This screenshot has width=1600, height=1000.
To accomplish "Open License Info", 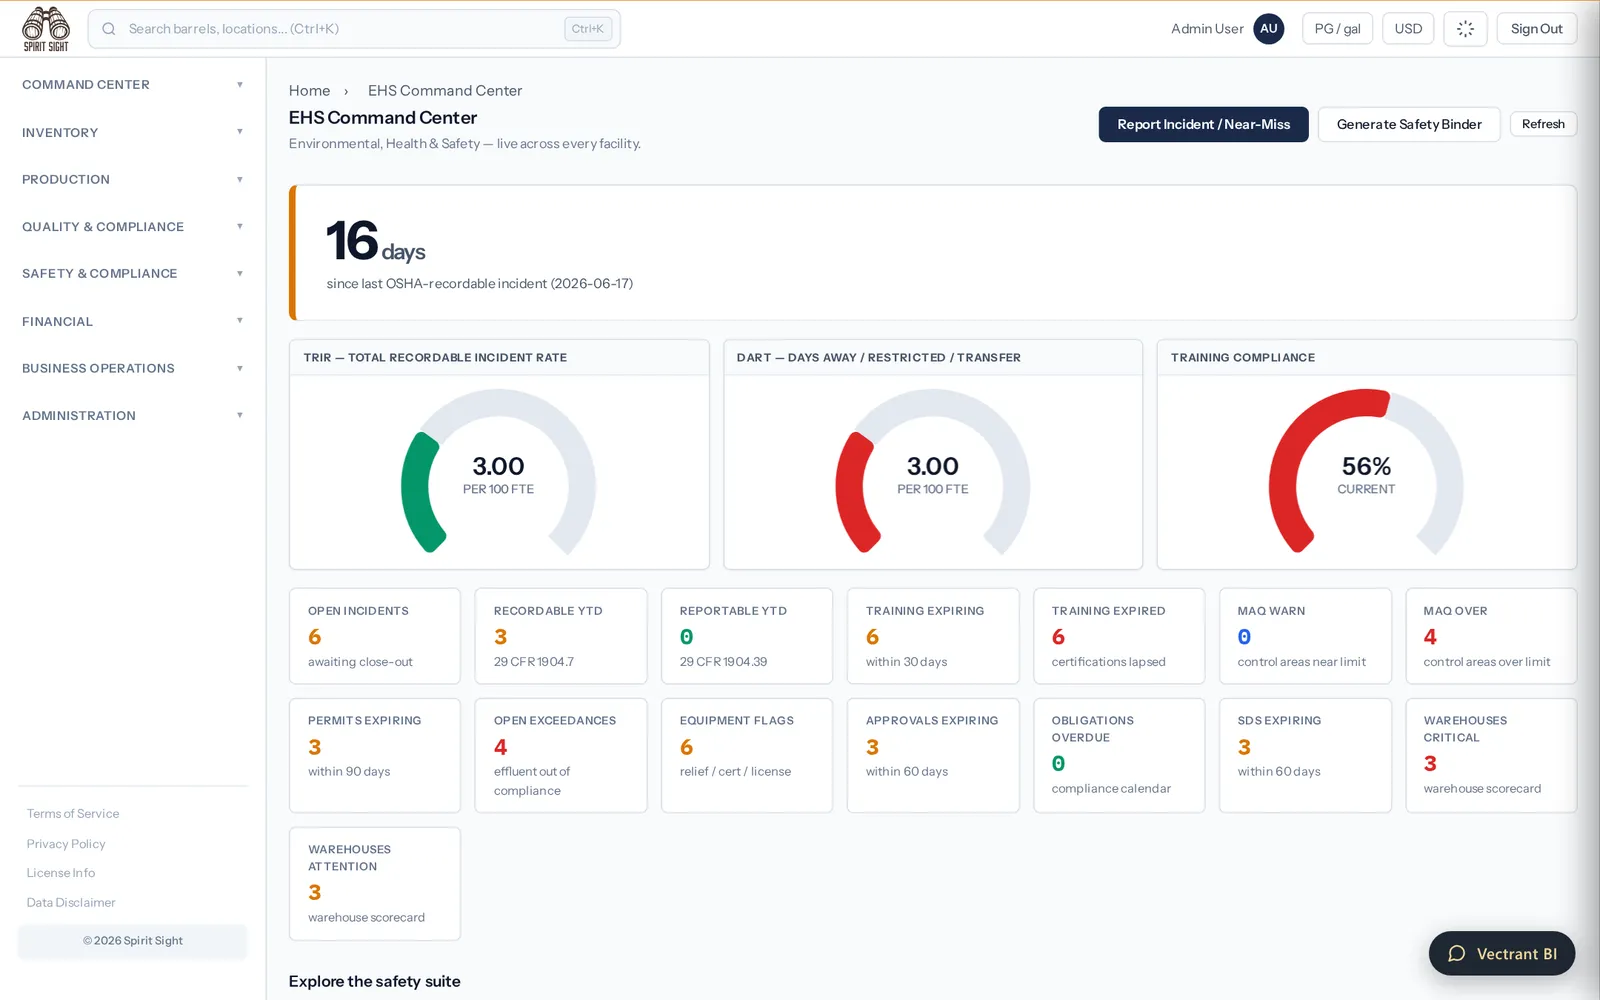I will pos(61,873).
